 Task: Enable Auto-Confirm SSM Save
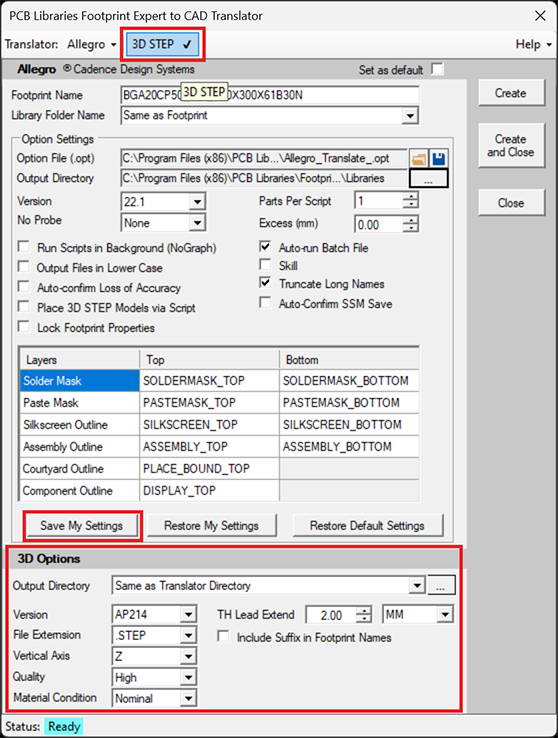[265, 303]
